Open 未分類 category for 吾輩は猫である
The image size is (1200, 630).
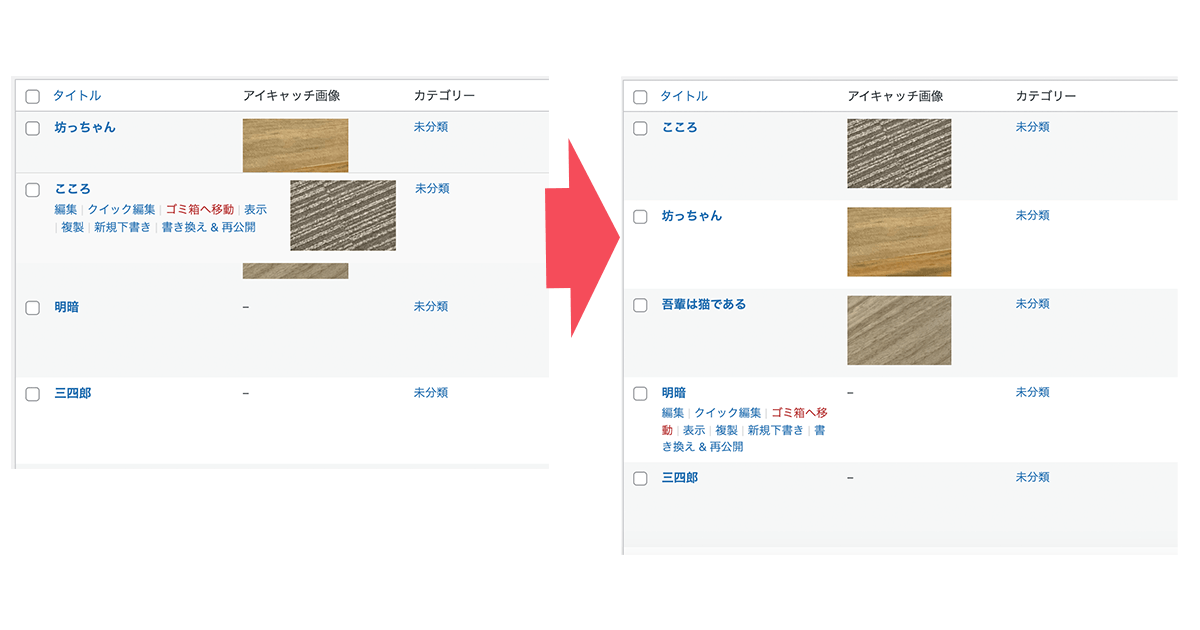pyautogui.click(x=1033, y=303)
